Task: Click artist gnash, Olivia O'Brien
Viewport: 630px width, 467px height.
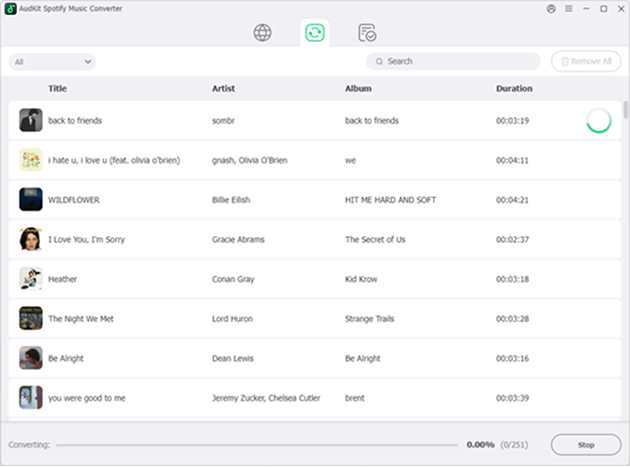Action: pos(250,160)
